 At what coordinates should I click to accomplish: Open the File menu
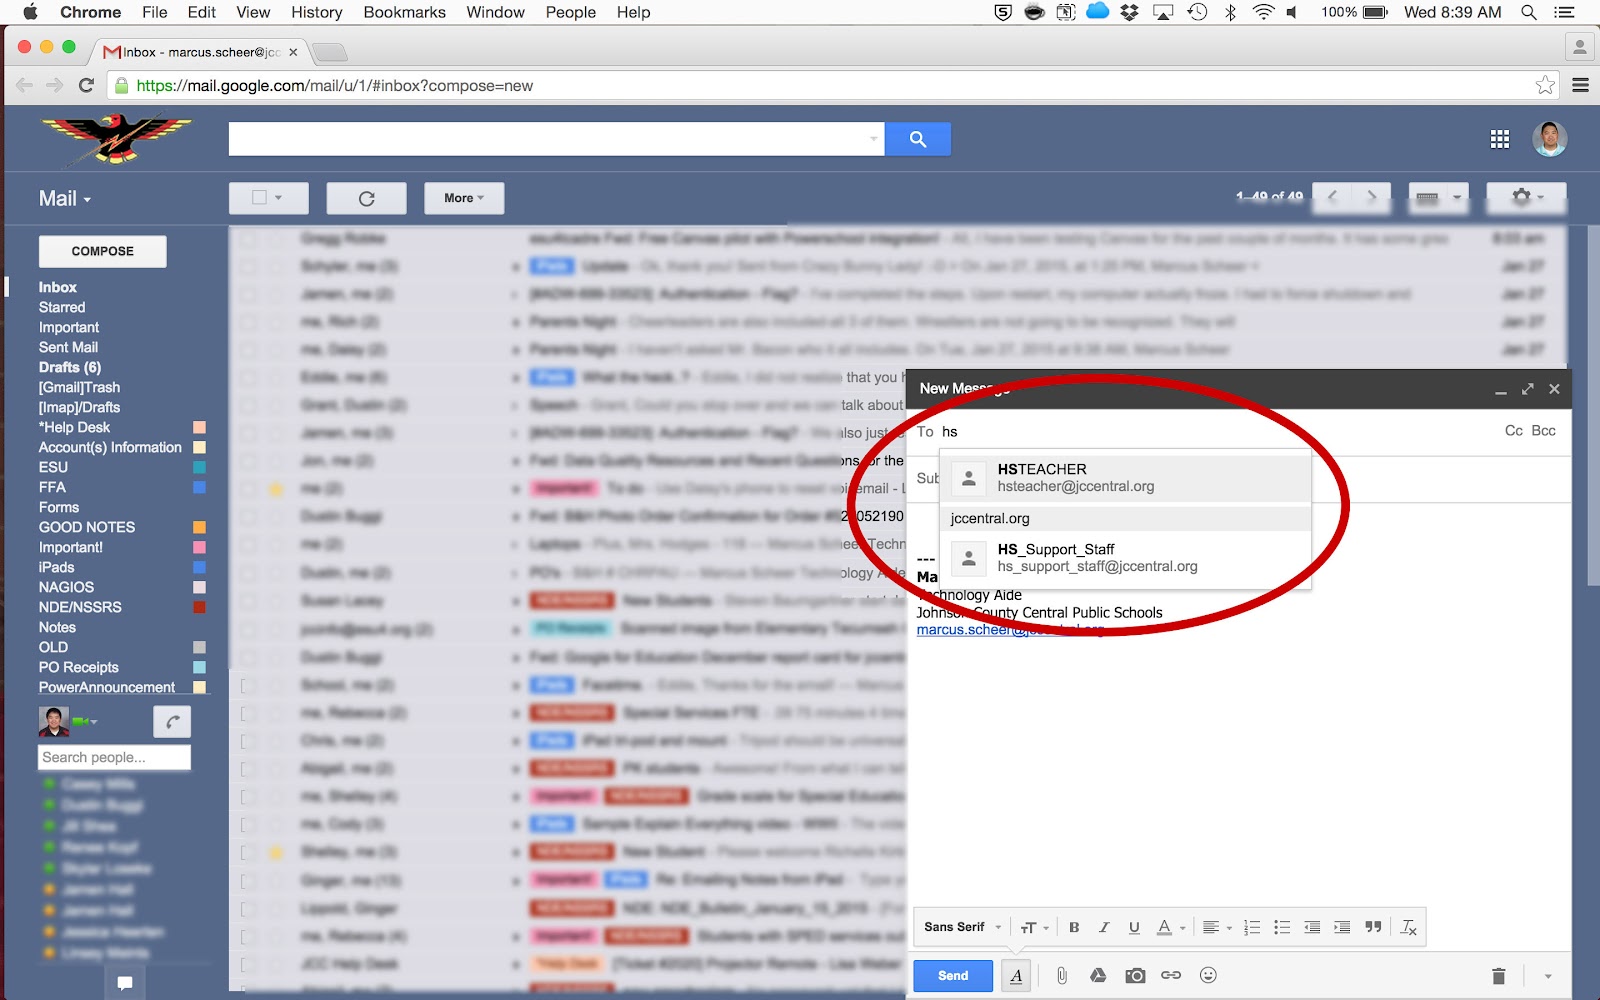click(x=155, y=12)
